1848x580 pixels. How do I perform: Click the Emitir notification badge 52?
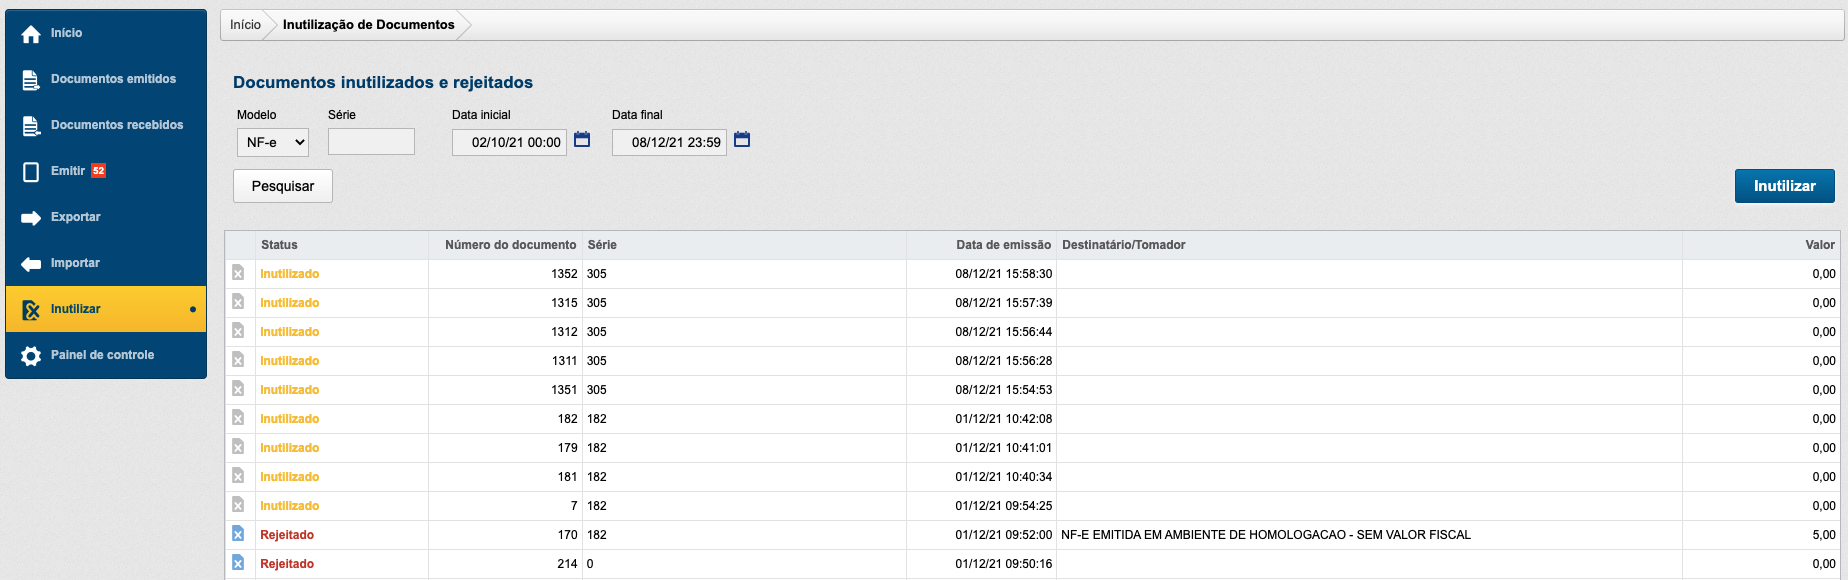tap(99, 171)
